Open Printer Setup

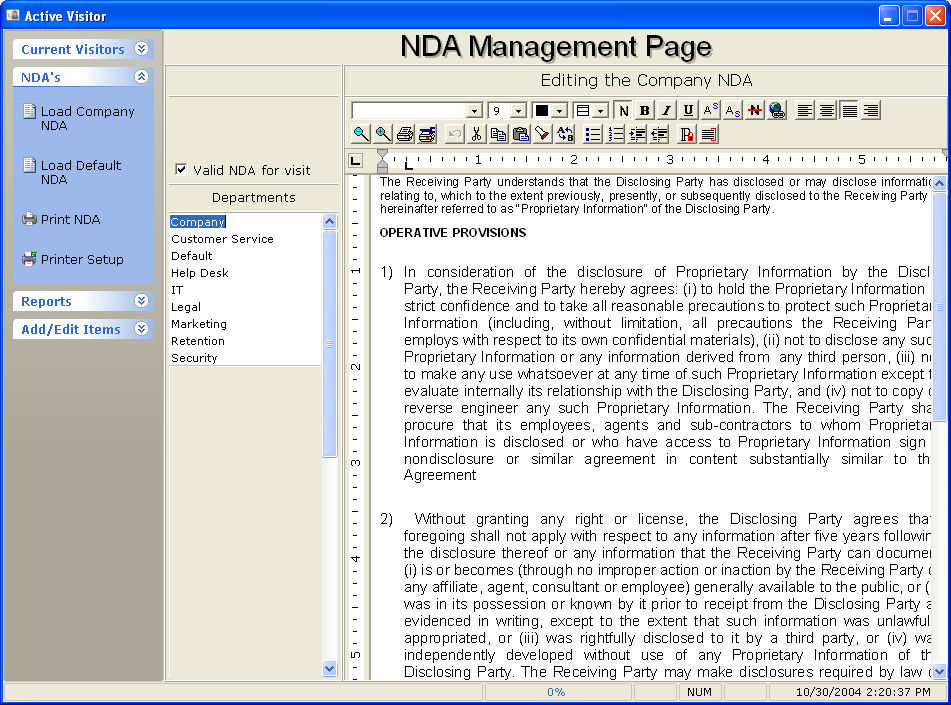tap(73, 260)
